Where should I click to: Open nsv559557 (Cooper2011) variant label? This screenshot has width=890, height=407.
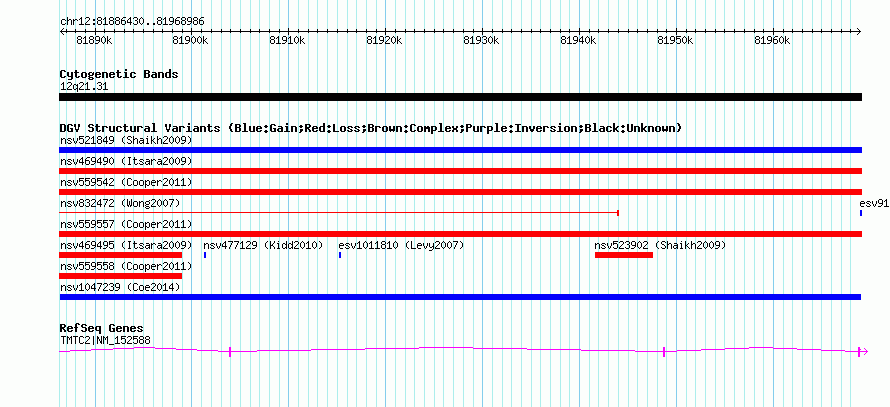click(126, 224)
